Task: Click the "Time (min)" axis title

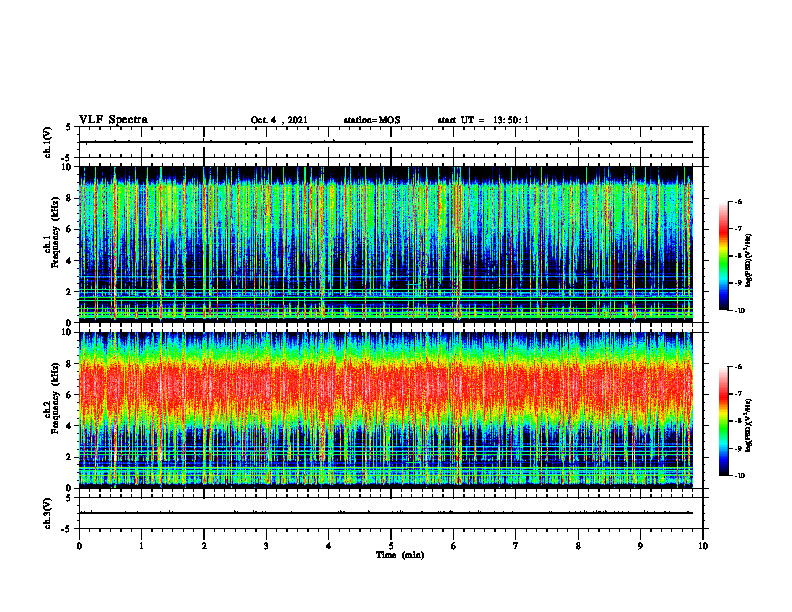Action: [x=400, y=555]
